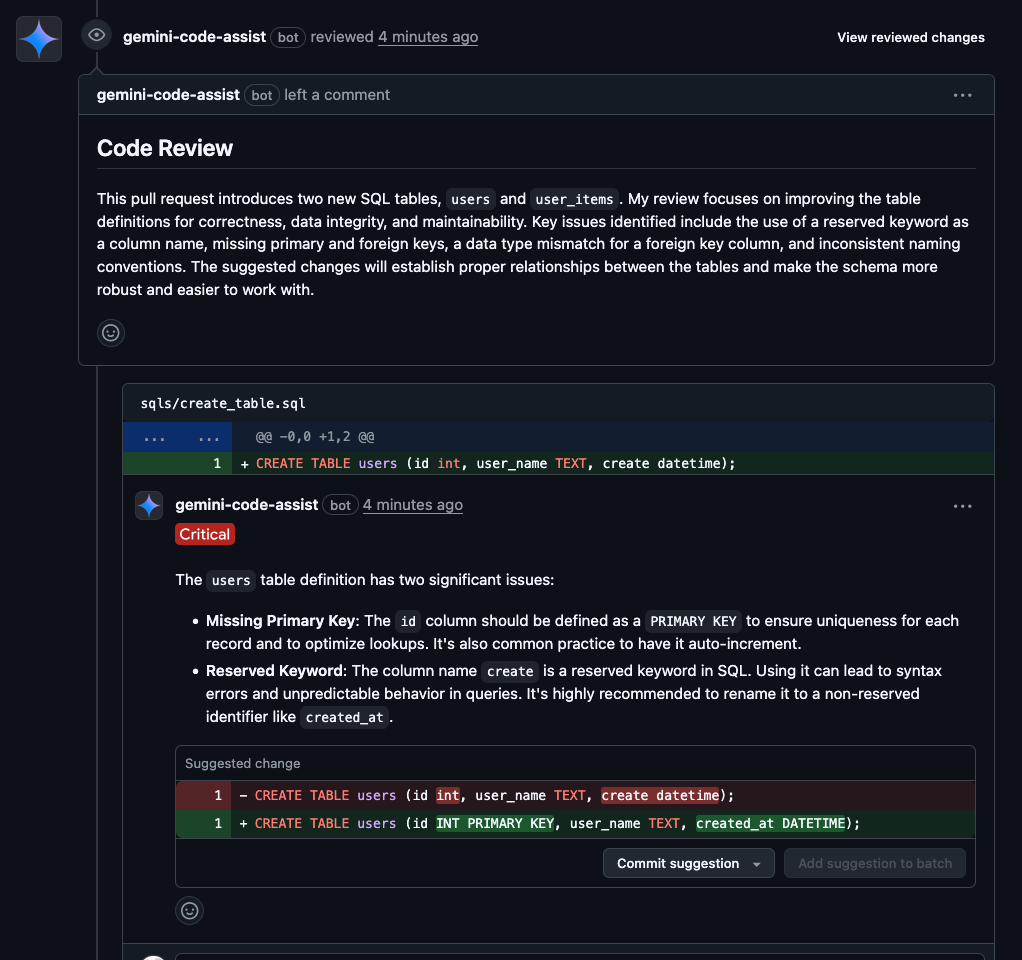Click the Critical severity badge

[x=205, y=534]
